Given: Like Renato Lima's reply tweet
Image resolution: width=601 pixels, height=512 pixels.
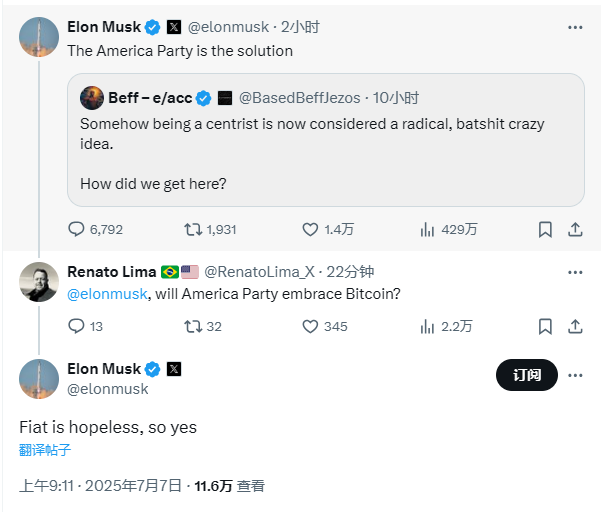Looking at the screenshot, I should pyautogui.click(x=310, y=326).
